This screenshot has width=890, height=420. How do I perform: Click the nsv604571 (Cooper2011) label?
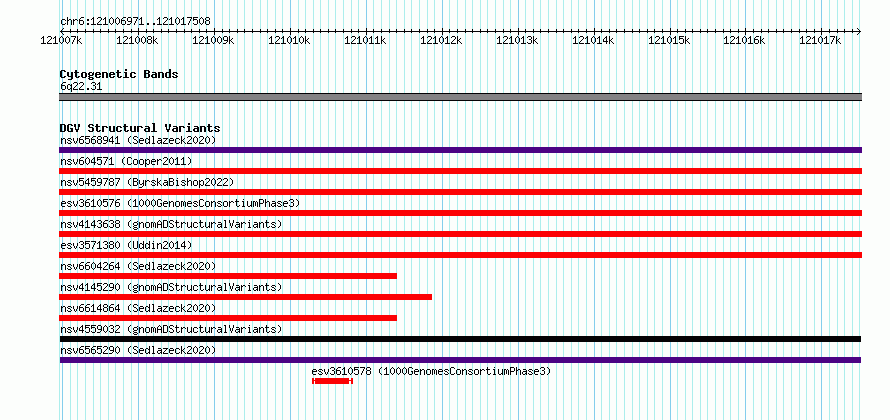pyautogui.click(x=126, y=161)
